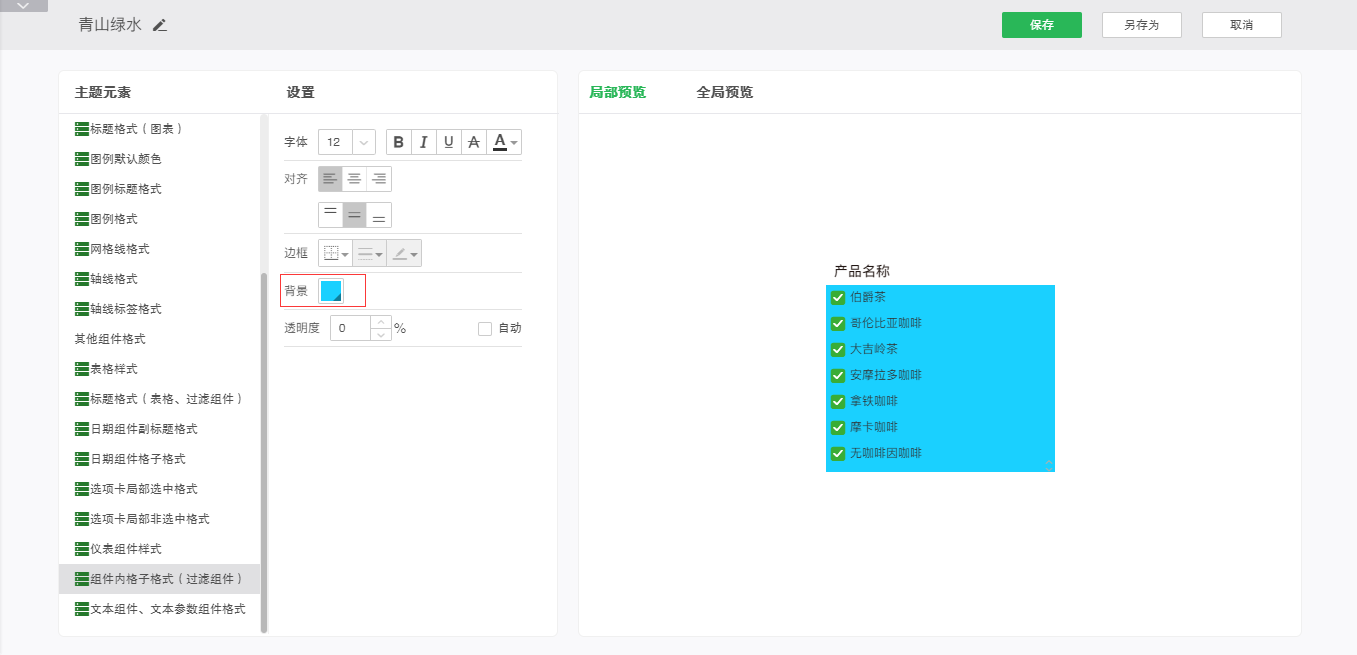Open the blue 背景 color swatch
Screen dimensions: 1357x655
(x=331, y=291)
